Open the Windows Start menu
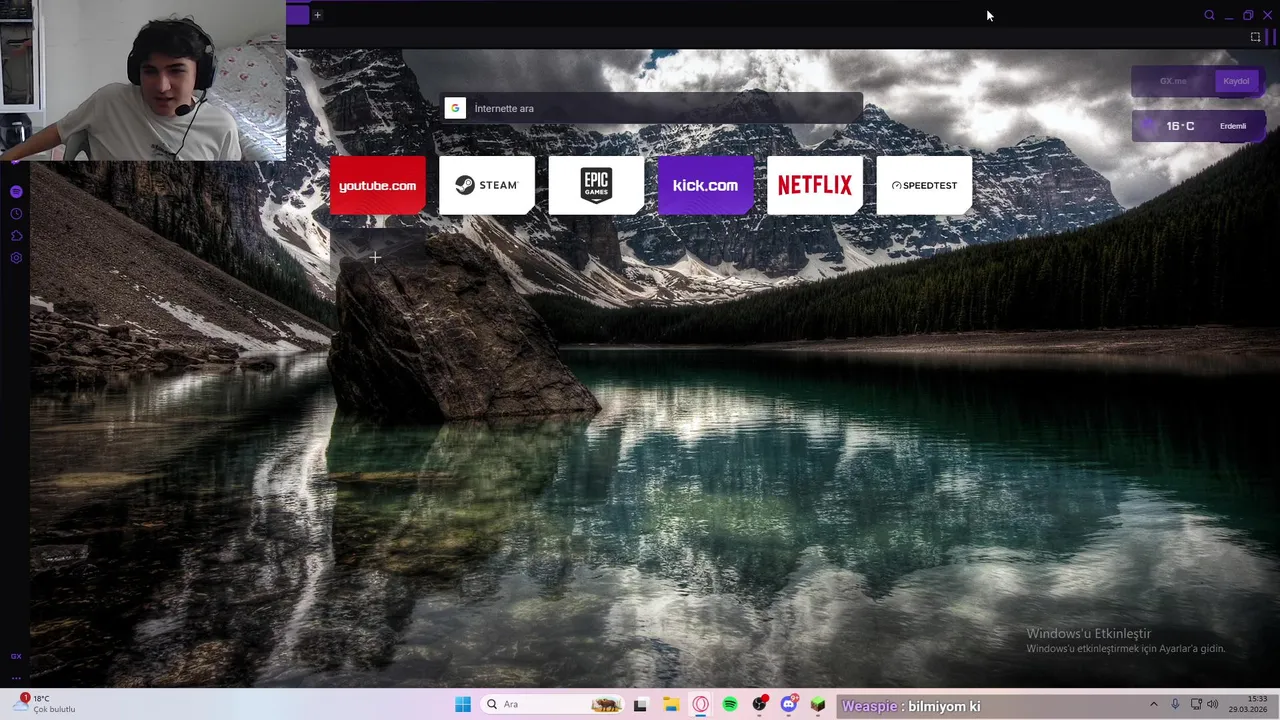This screenshot has width=1280, height=720. (x=463, y=704)
